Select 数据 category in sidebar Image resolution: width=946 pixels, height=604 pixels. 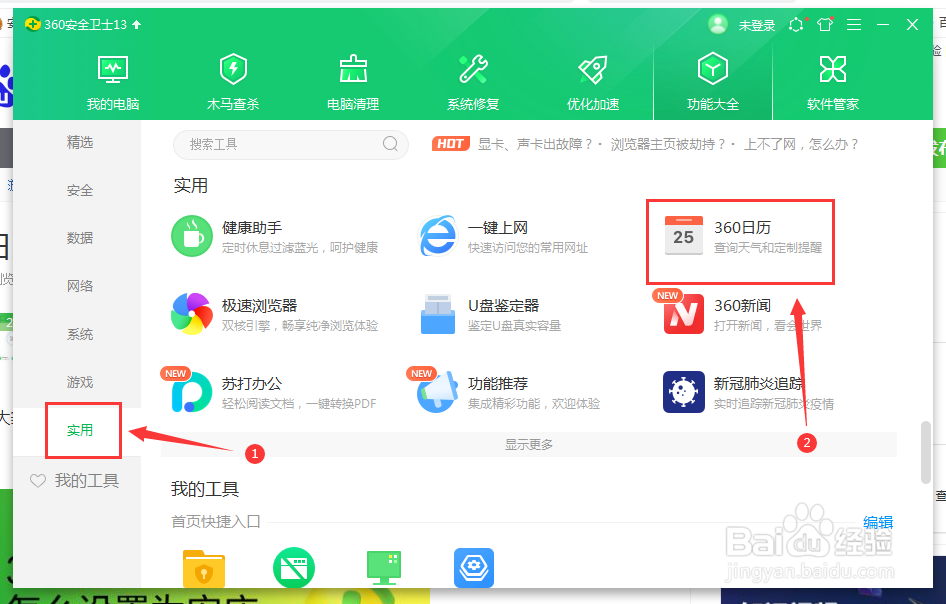tap(80, 238)
